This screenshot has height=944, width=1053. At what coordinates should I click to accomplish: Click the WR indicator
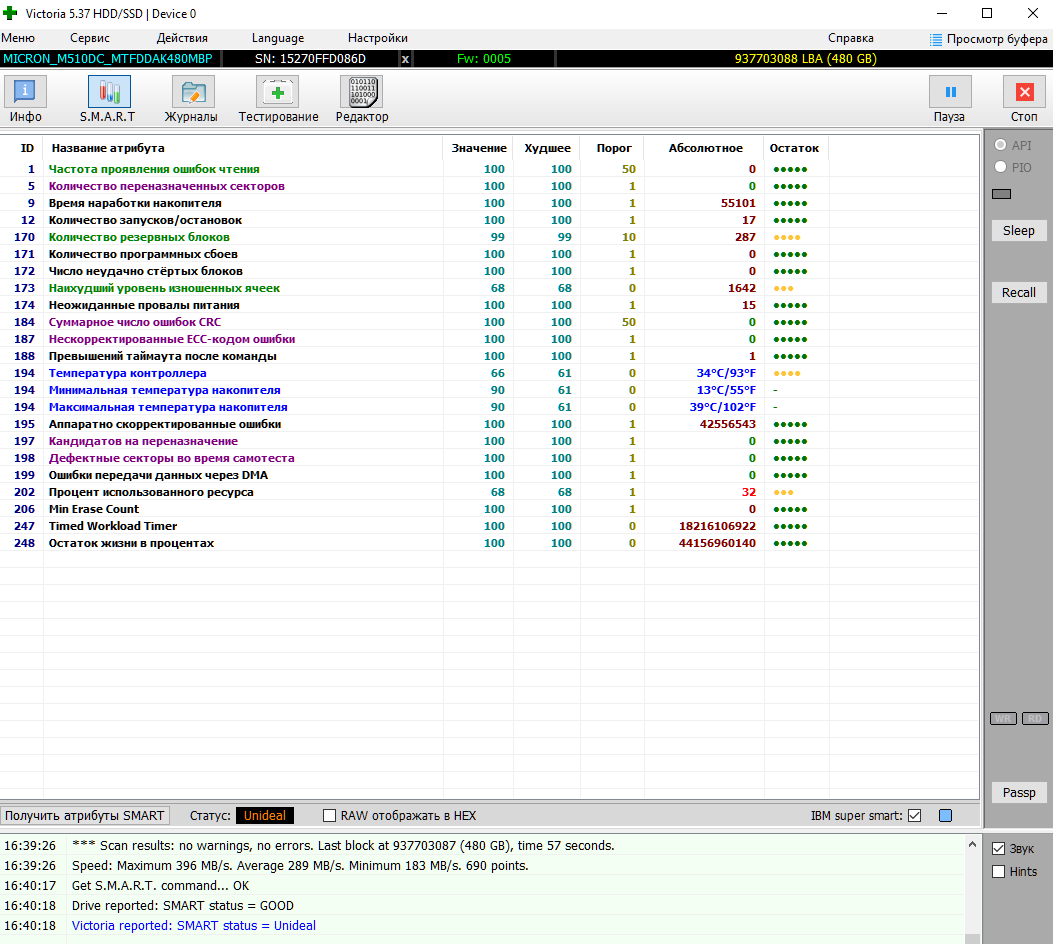[1003, 718]
